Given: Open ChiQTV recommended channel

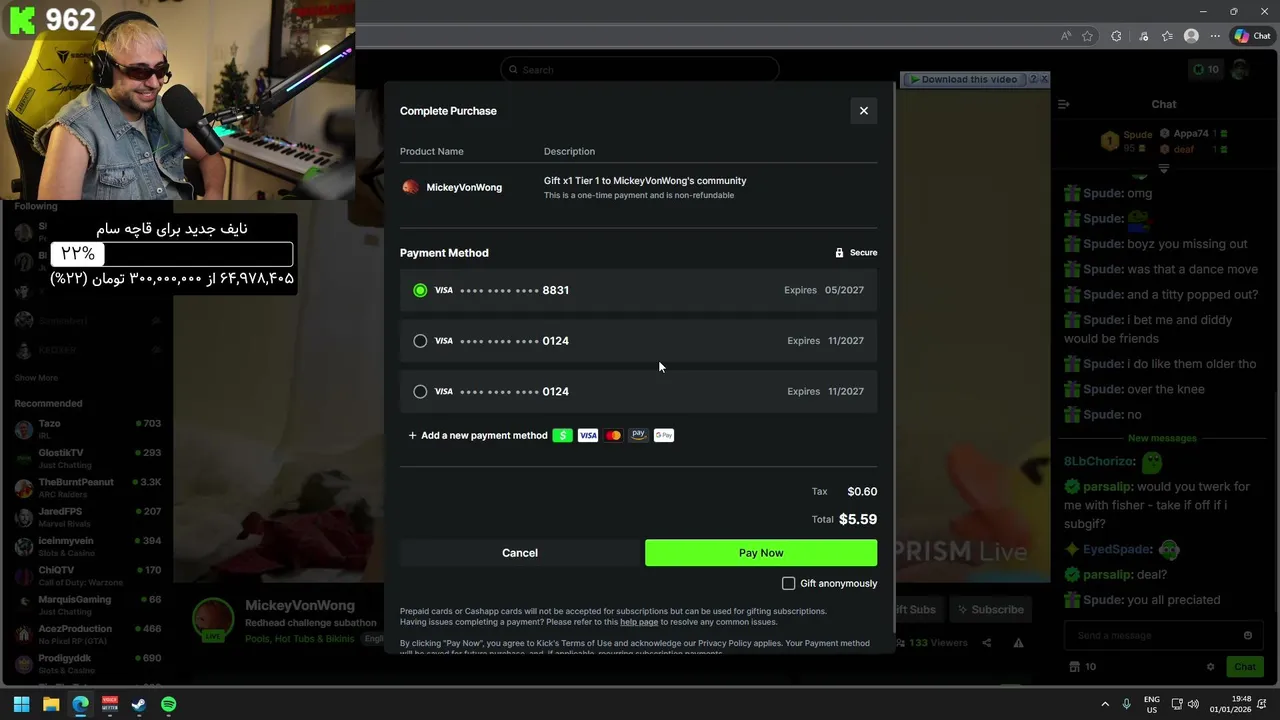Looking at the screenshot, I should [x=87, y=575].
